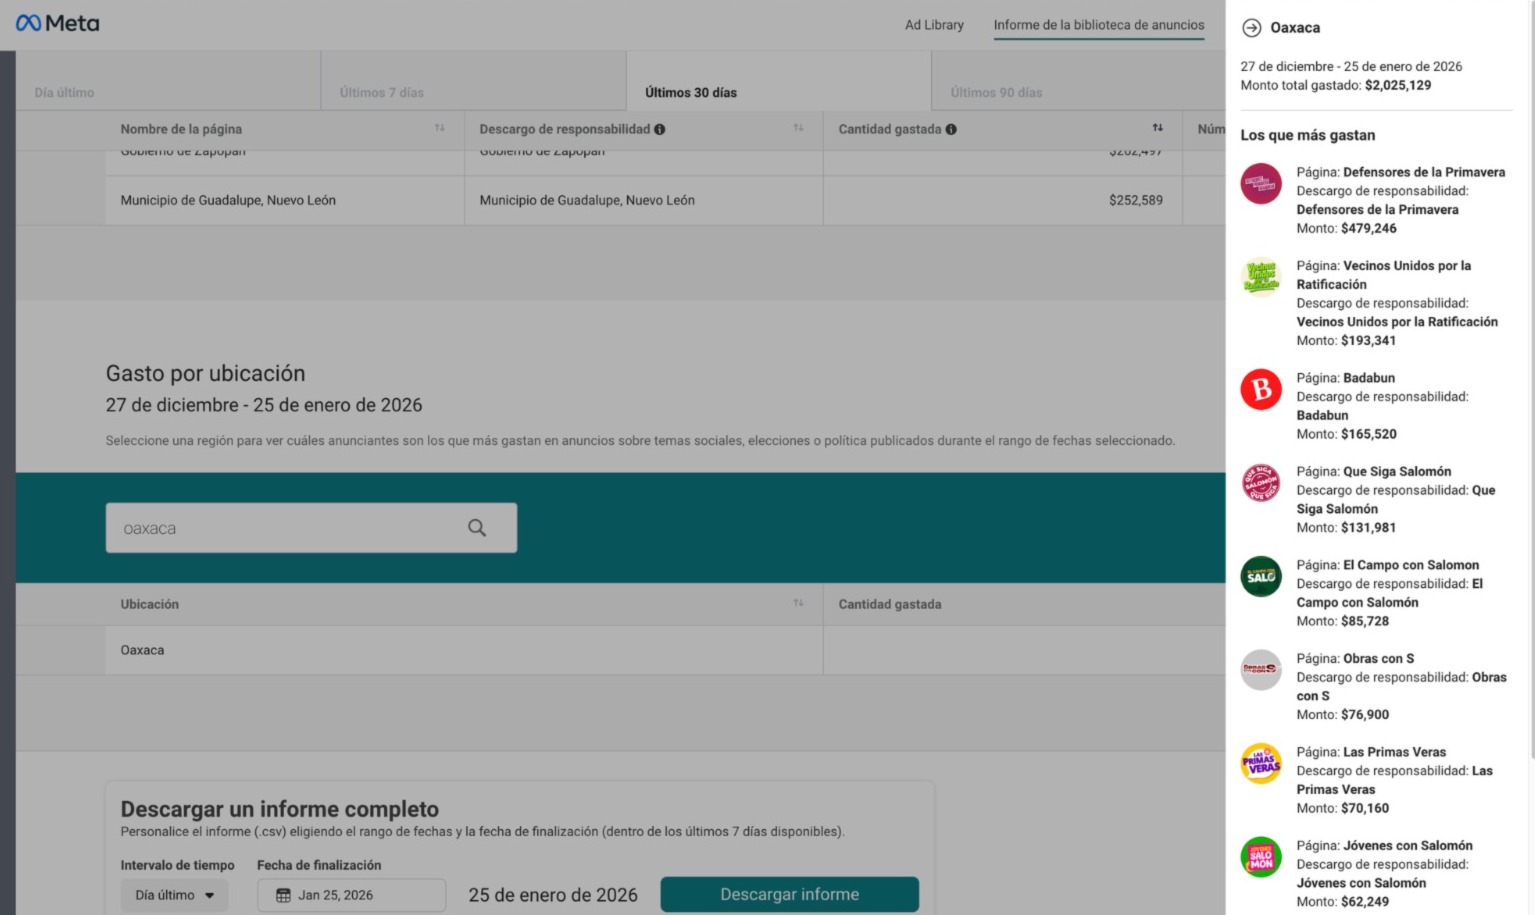1535x915 pixels.
Task: Close the Oaxaca side panel arrow icon
Action: click(1251, 28)
